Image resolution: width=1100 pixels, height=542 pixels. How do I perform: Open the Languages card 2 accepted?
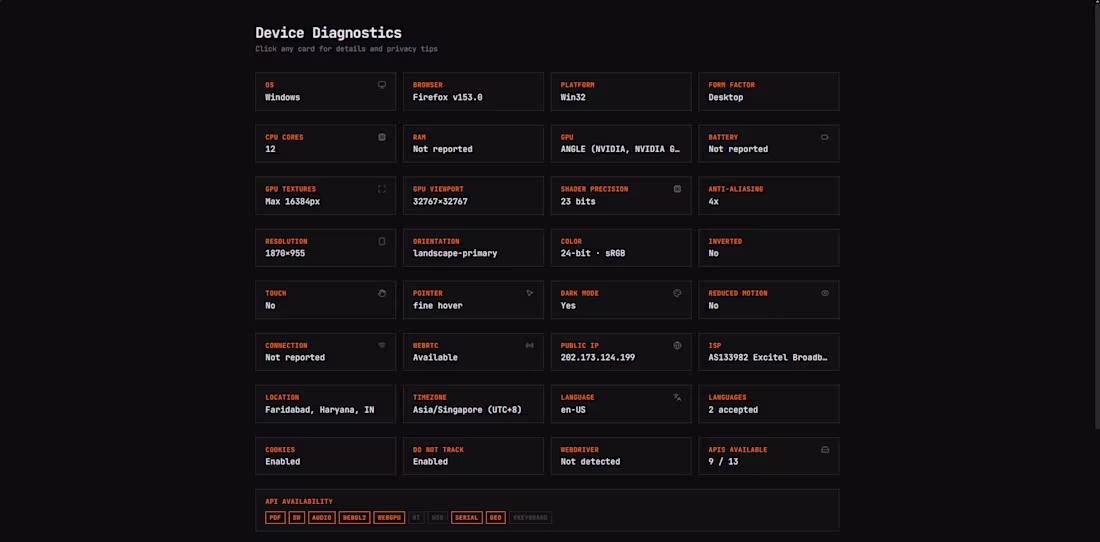pos(769,404)
